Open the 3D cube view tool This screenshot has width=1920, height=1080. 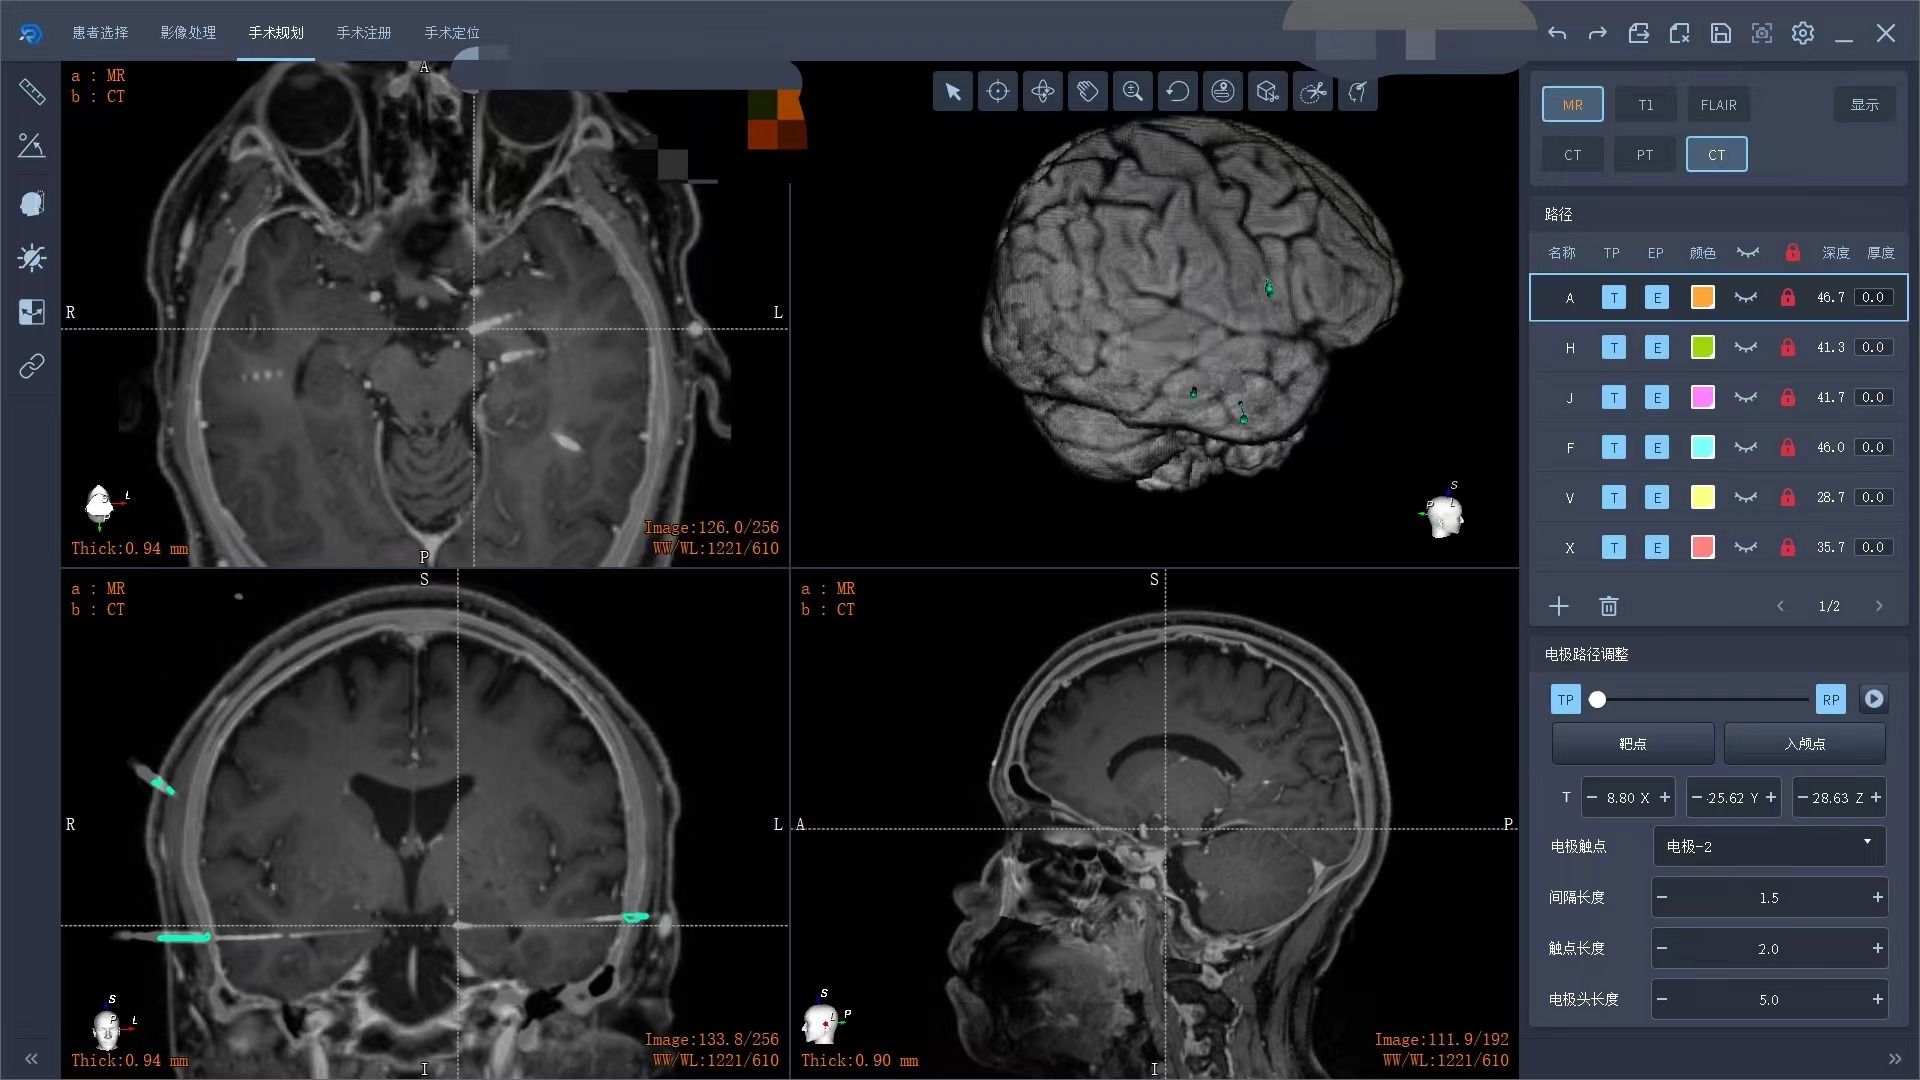pos(1268,92)
